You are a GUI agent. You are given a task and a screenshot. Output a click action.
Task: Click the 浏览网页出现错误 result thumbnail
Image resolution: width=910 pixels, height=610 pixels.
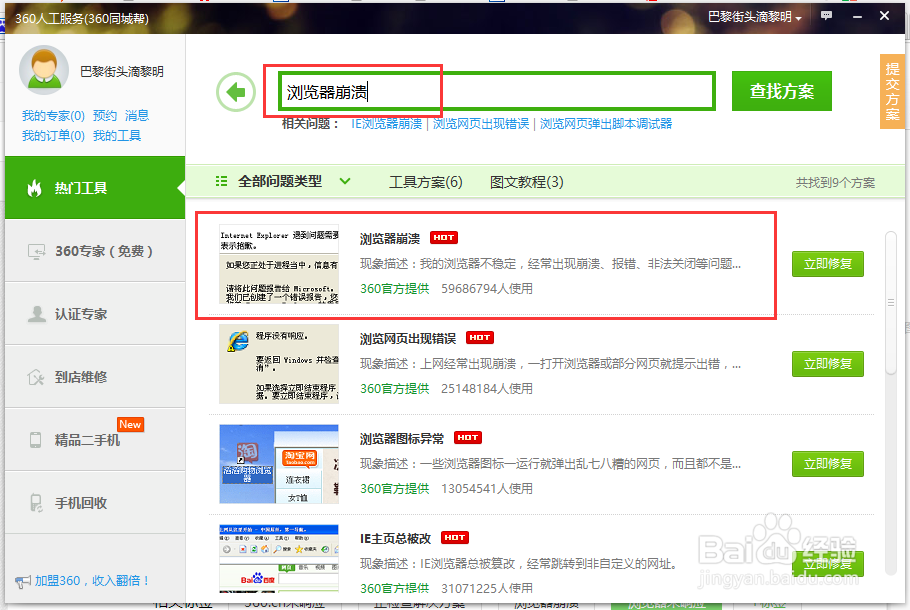[279, 364]
